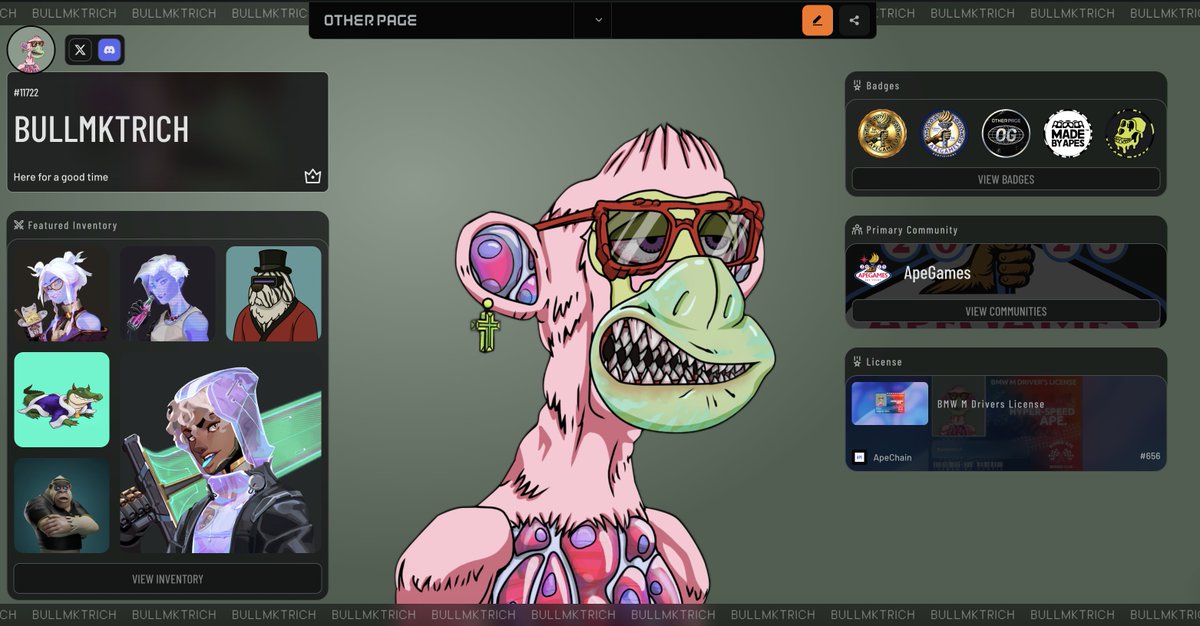Select the Made By Apes badge
The width and height of the screenshot is (1200, 626).
[x=1068, y=134]
